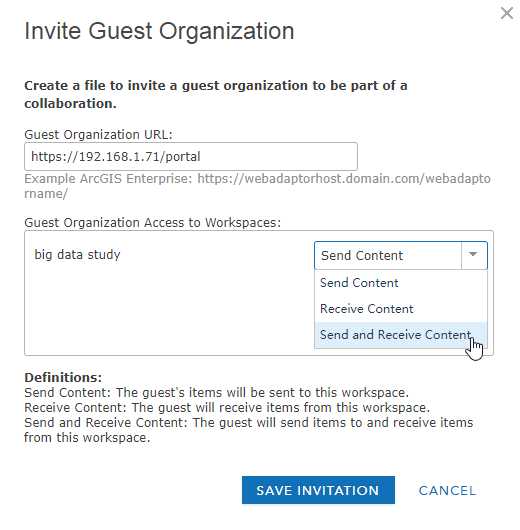Viewport: 520px width, 530px height.
Task: Click the Send Content definition line
Action: click(x=216, y=392)
